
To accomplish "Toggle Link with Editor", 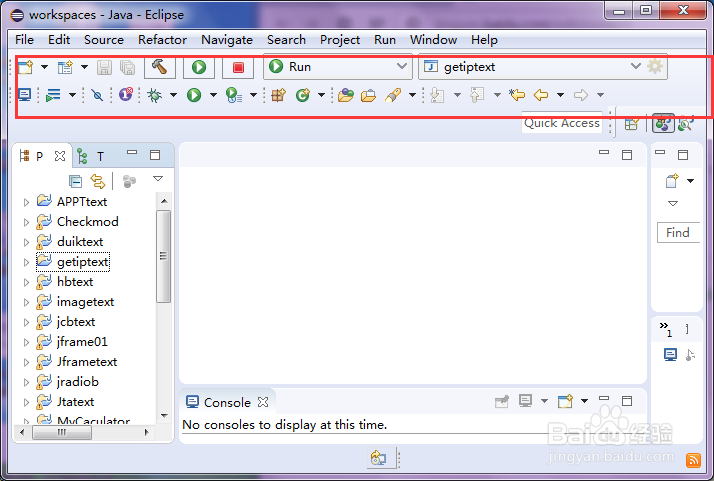I will point(98,181).
